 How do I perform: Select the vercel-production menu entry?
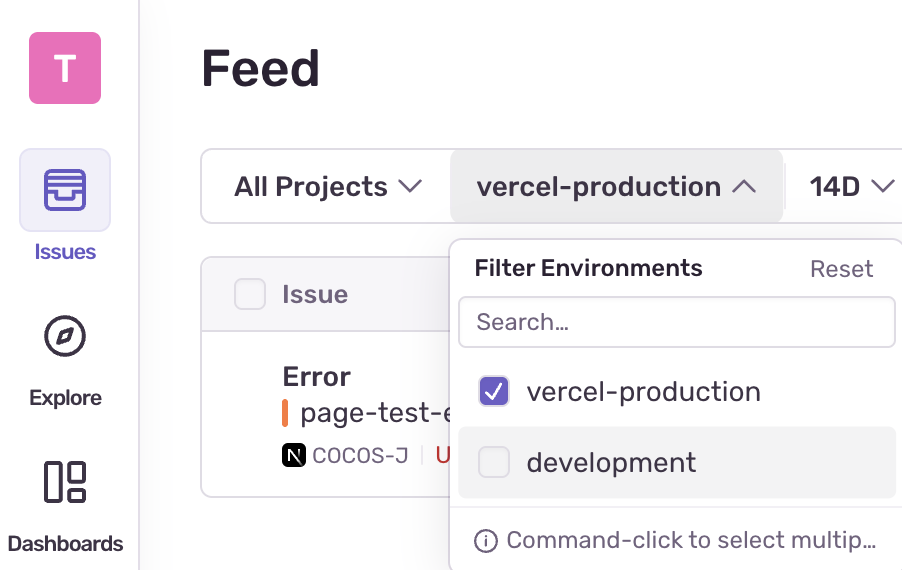[643, 391]
